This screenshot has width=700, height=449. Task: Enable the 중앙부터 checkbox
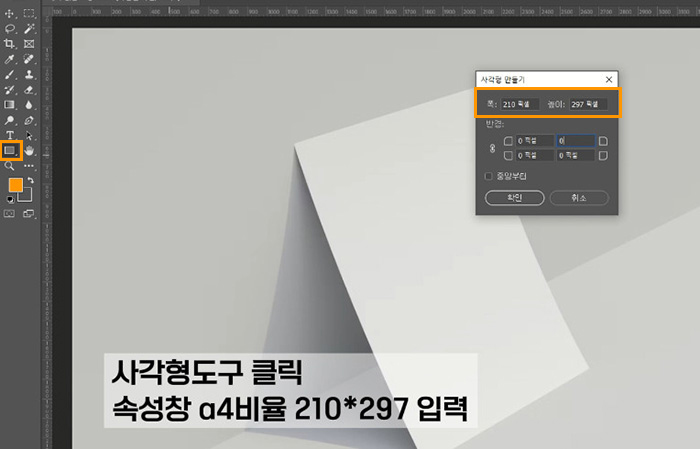(488, 176)
